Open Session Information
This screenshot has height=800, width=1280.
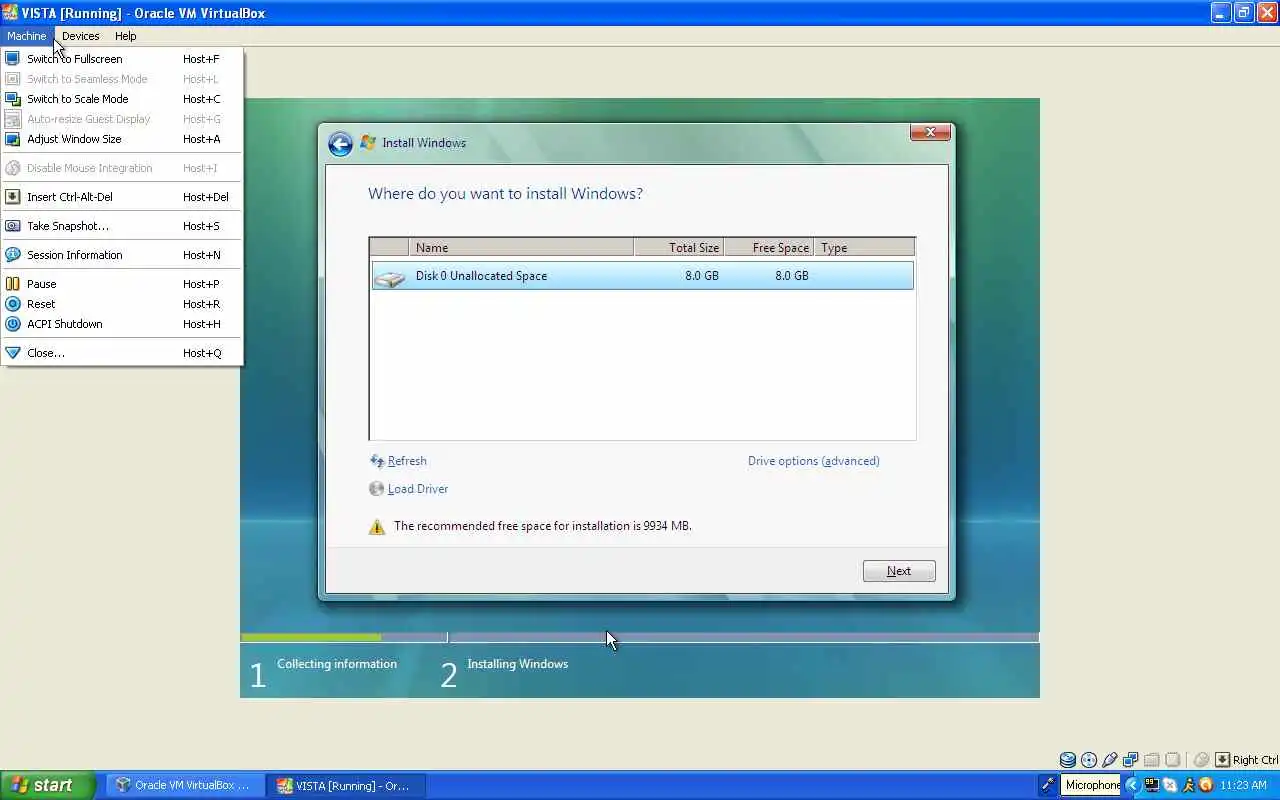tap(121, 255)
